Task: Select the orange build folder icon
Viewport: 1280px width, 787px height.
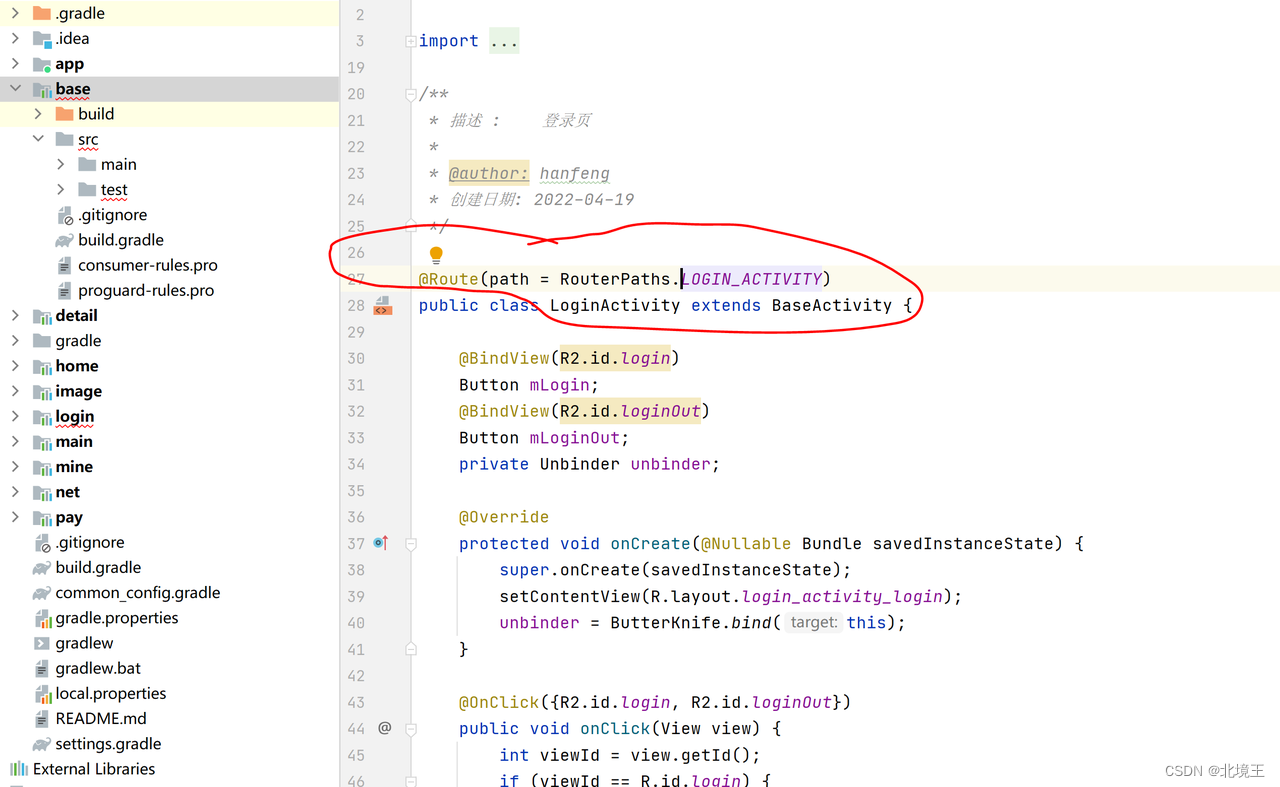Action: tap(65, 114)
